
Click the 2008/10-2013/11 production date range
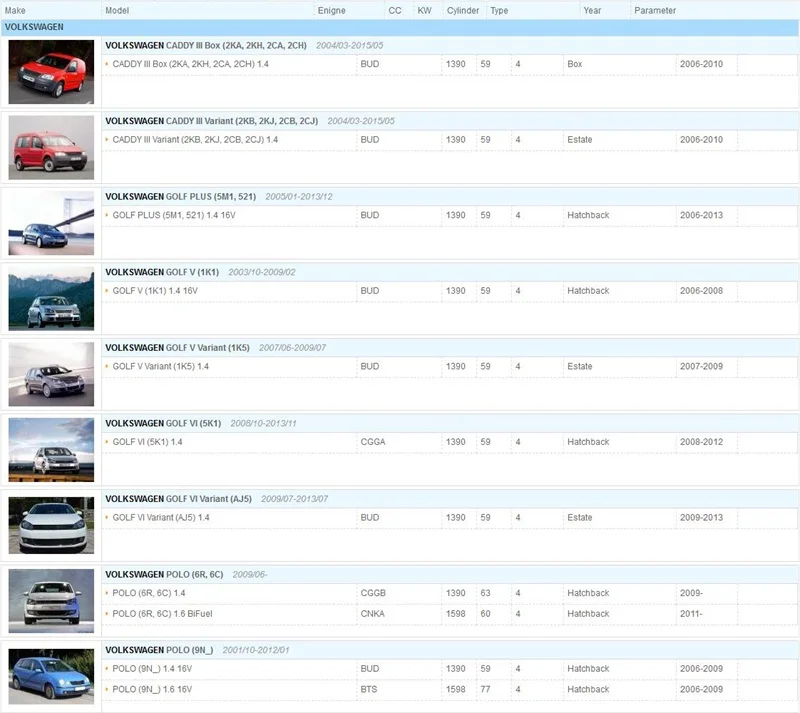coord(263,423)
